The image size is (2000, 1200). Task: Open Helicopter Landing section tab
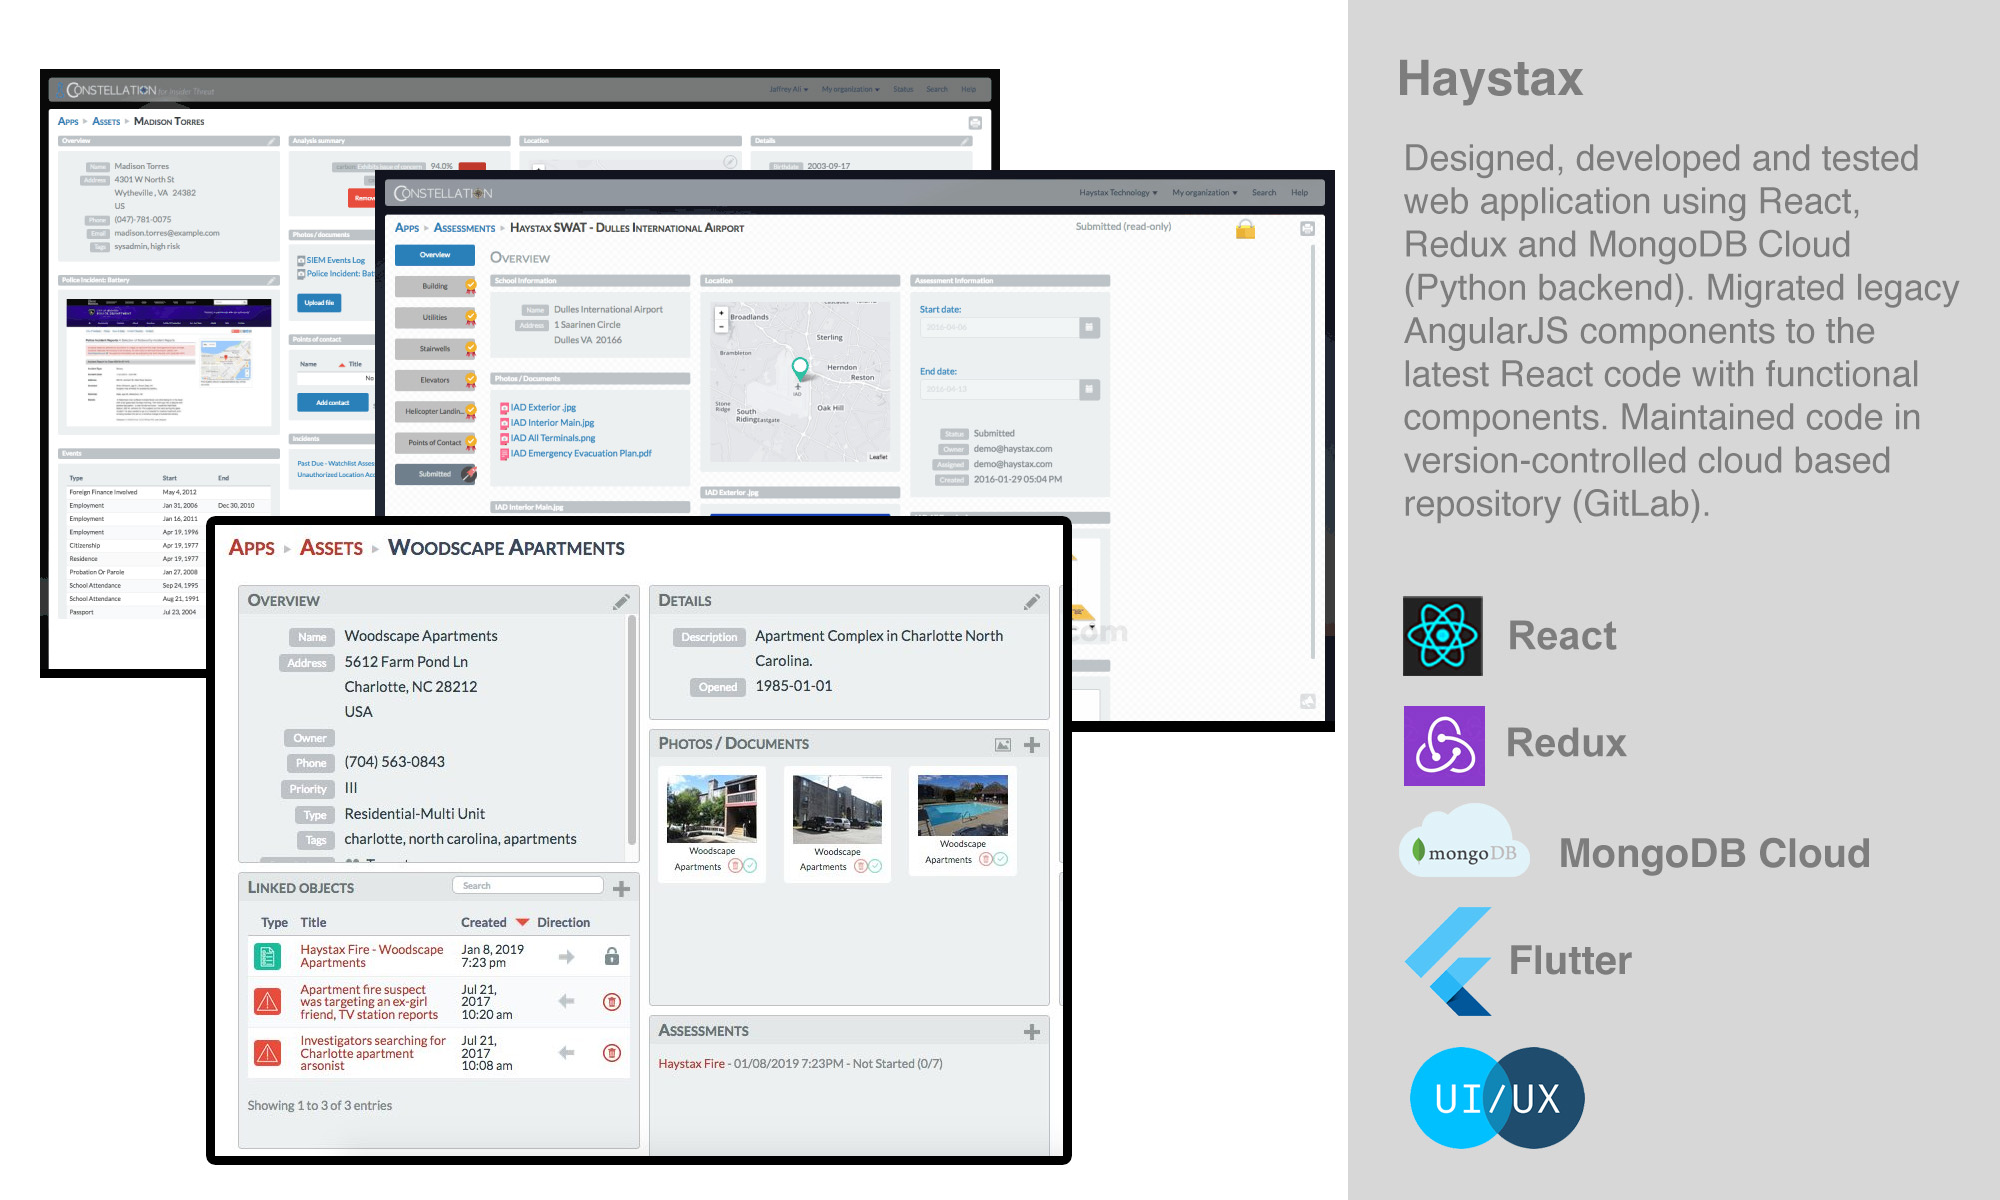pos(435,412)
